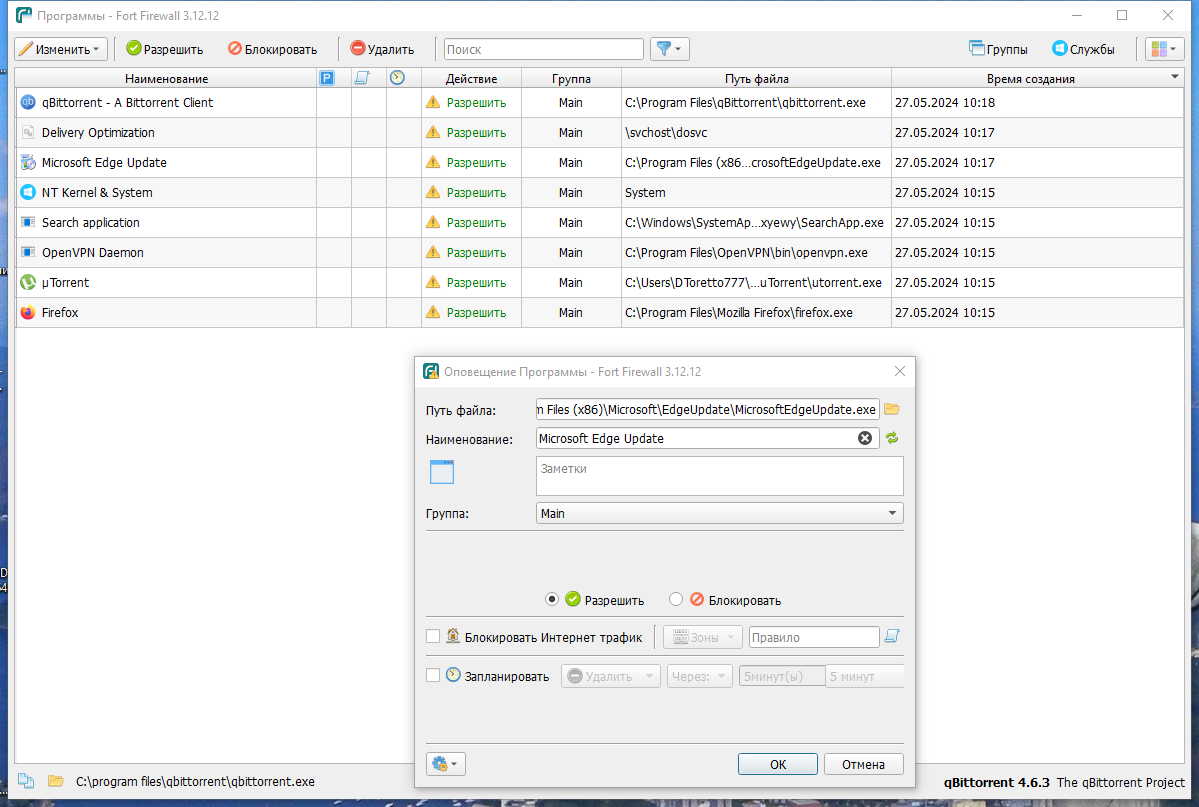Image resolution: width=1199 pixels, height=807 pixels.
Task: Sort by Наименование column header
Action: 166,78
